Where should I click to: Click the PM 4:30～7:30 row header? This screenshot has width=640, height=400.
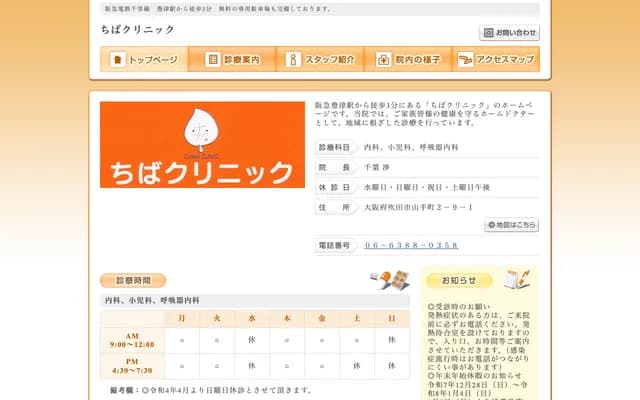point(132,366)
